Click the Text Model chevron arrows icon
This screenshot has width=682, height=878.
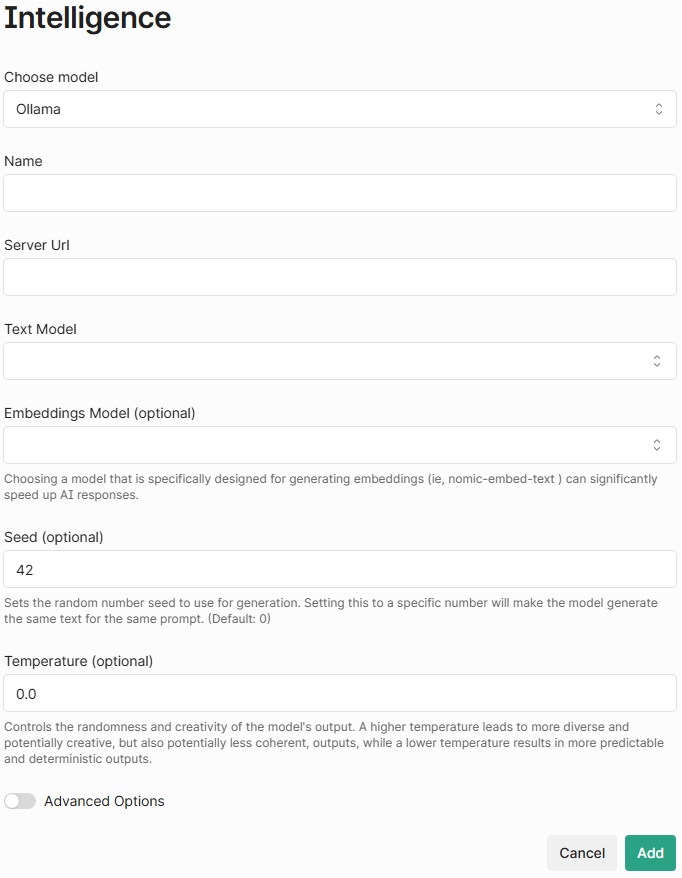coord(658,361)
